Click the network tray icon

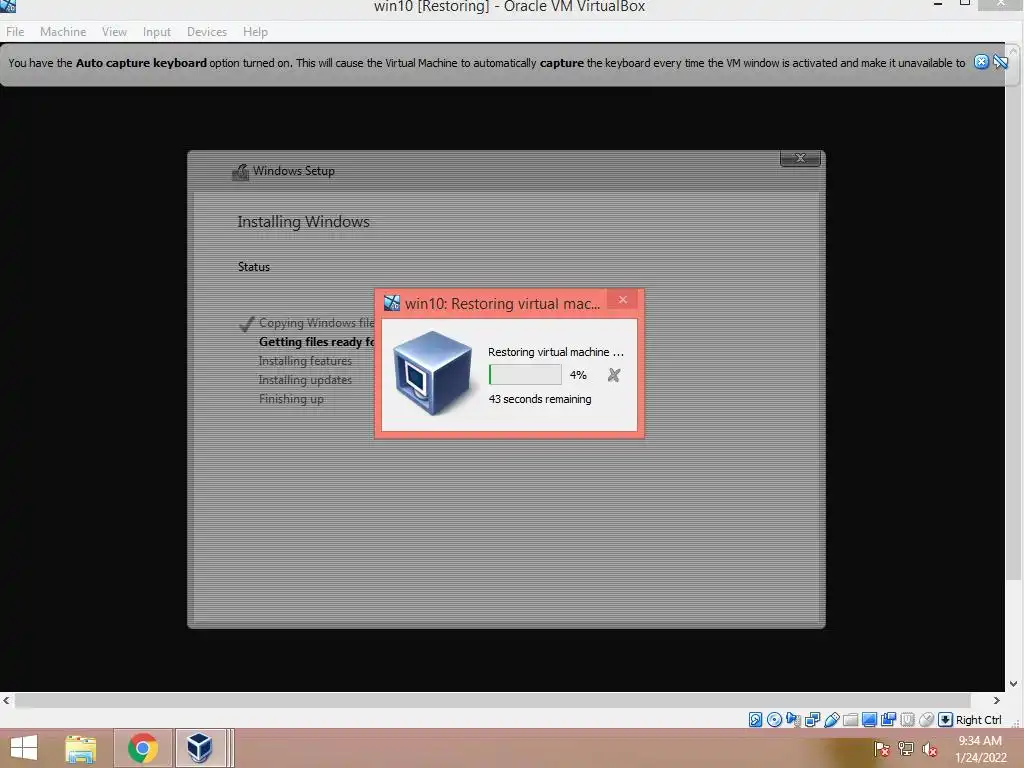click(x=906, y=749)
